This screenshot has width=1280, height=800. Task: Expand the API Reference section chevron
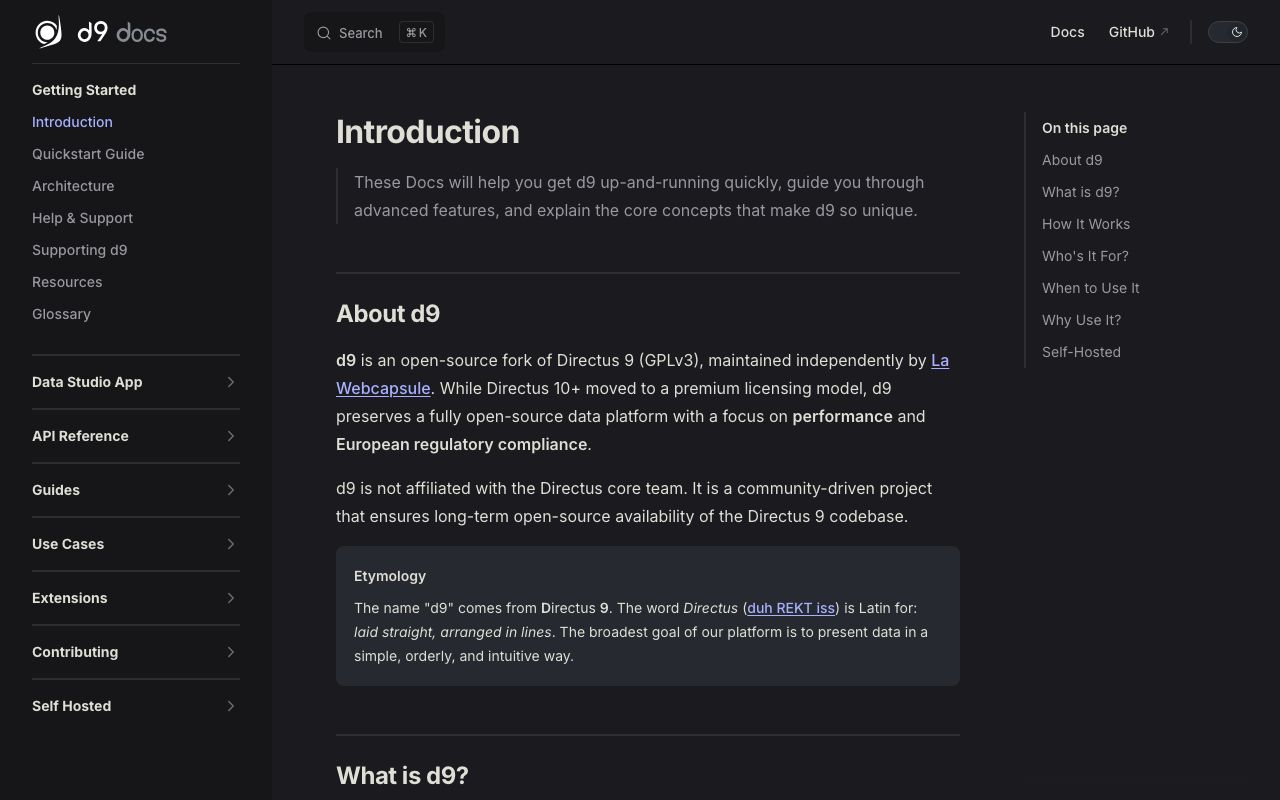pos(231,436)
